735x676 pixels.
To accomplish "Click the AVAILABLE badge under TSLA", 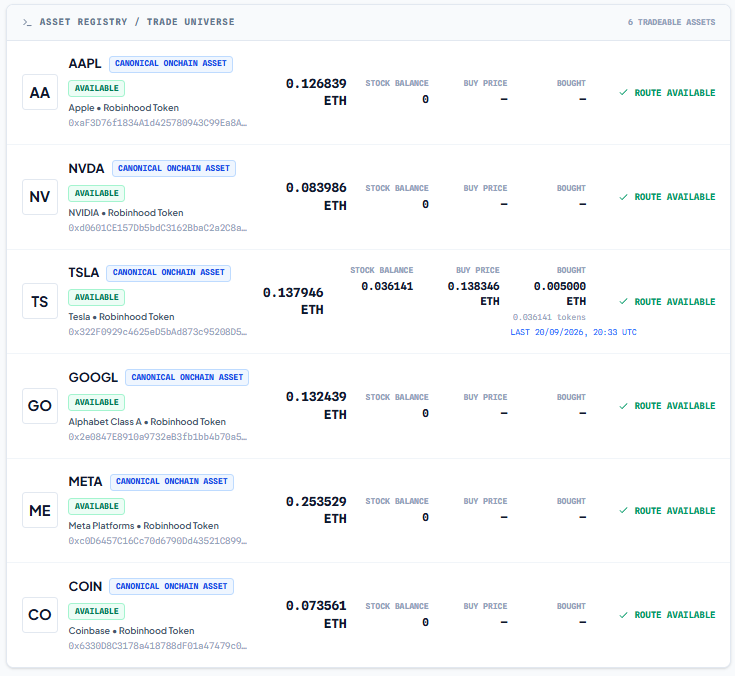I will pyautogui.click(x=97, y=297).
